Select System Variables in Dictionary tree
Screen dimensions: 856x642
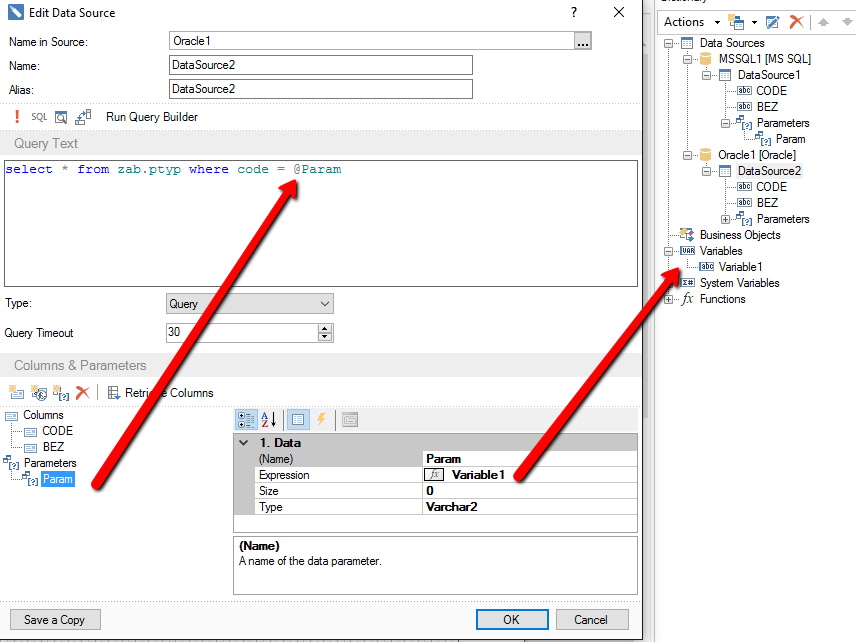(739, 283)
